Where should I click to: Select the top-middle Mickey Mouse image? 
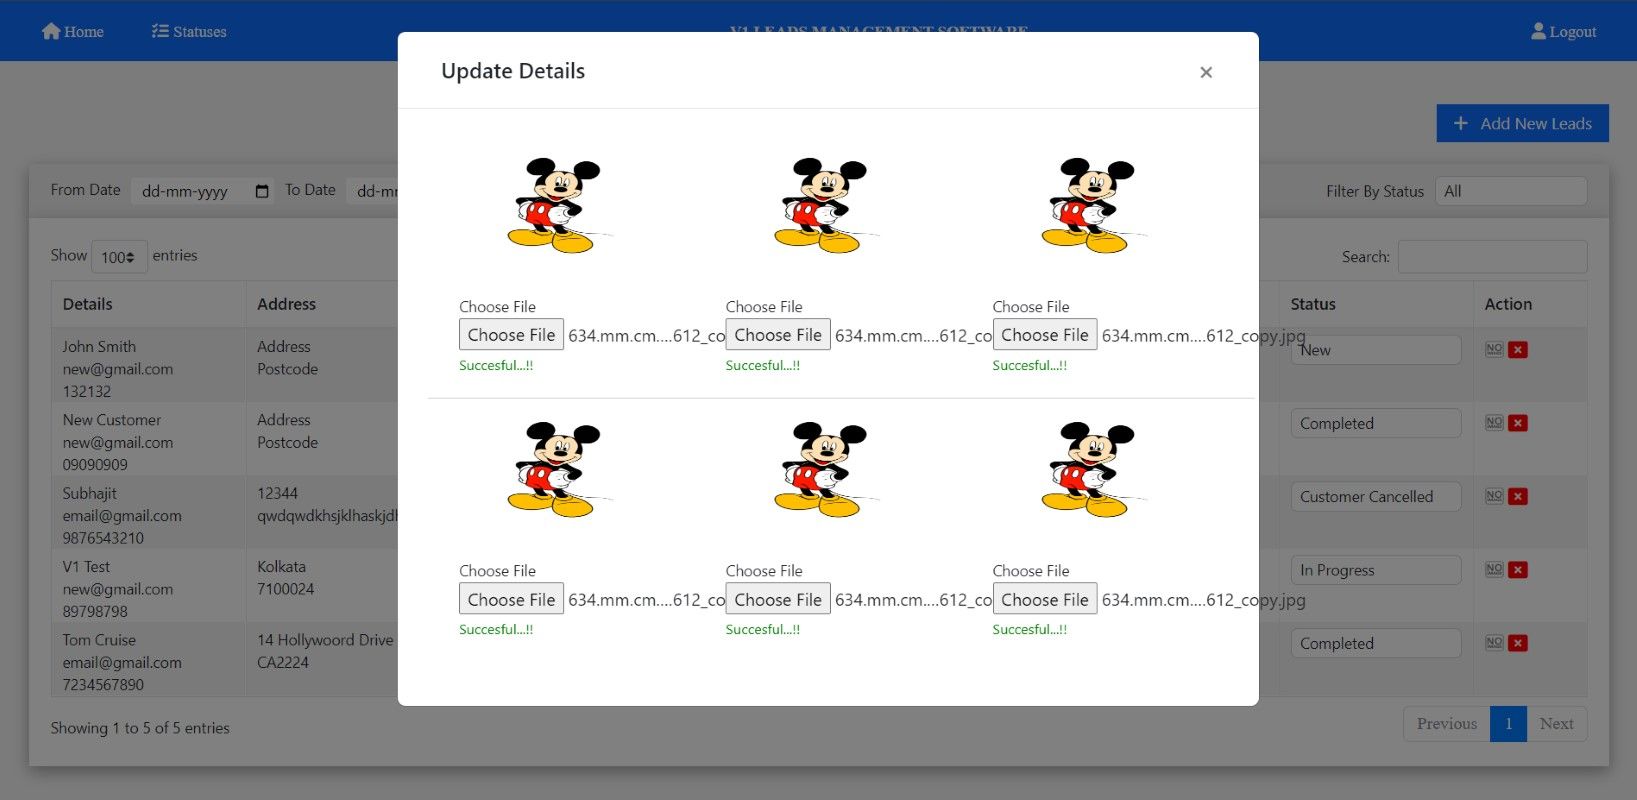tap(825, 205)
